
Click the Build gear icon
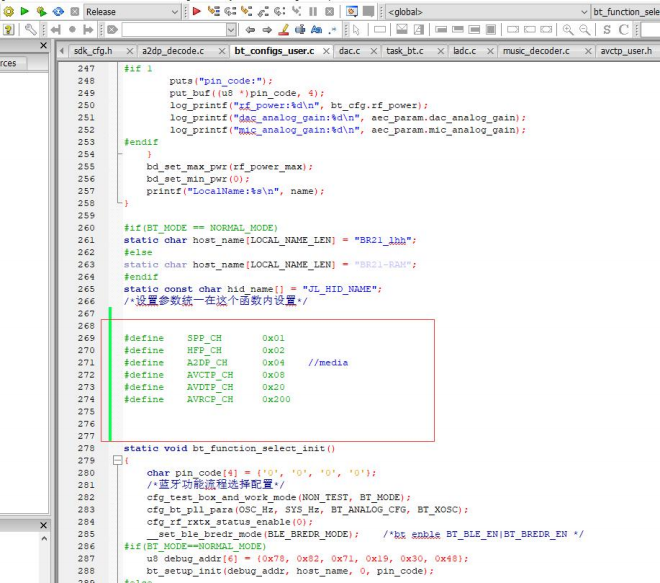coord(8,12)
